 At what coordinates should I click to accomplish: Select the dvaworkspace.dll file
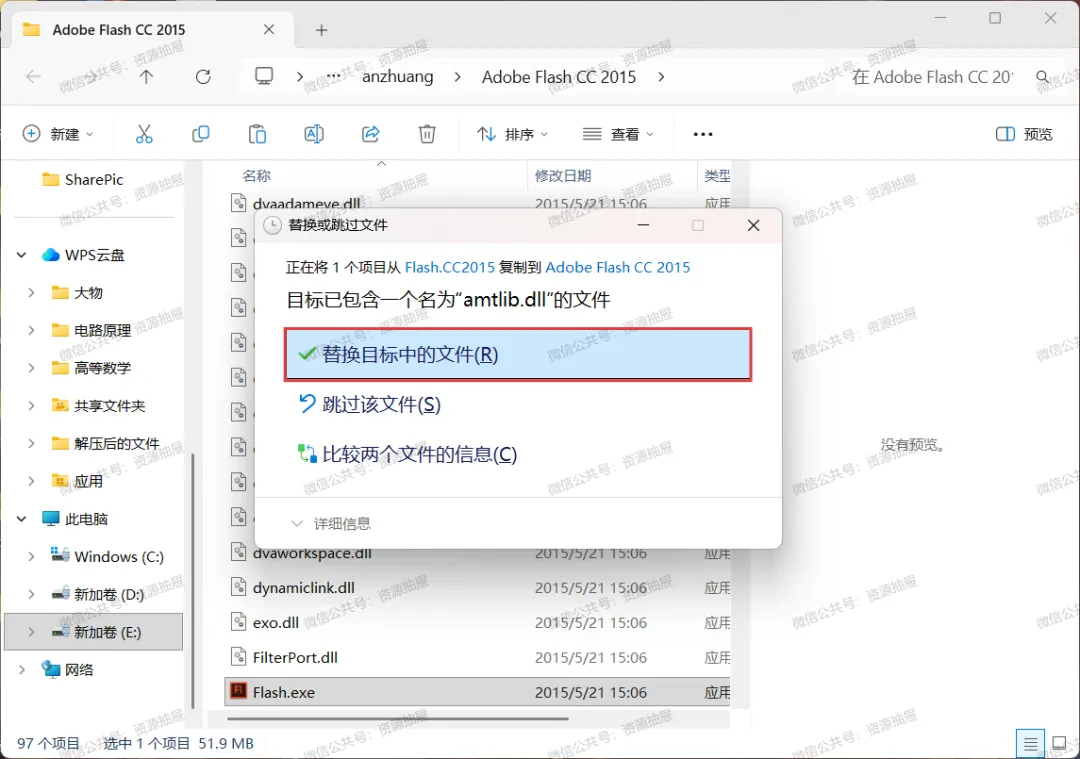(312, 553)
